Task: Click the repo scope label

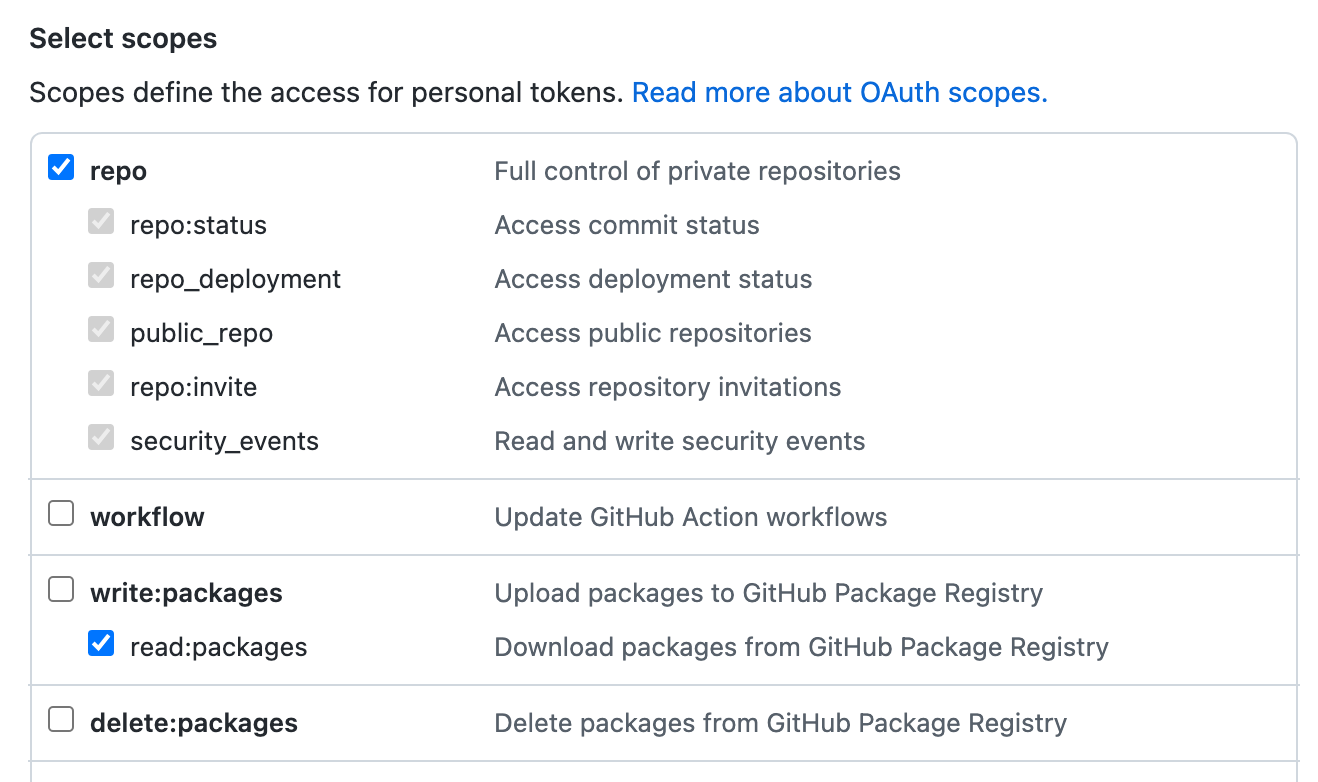Action: click(x=118, y=170)
